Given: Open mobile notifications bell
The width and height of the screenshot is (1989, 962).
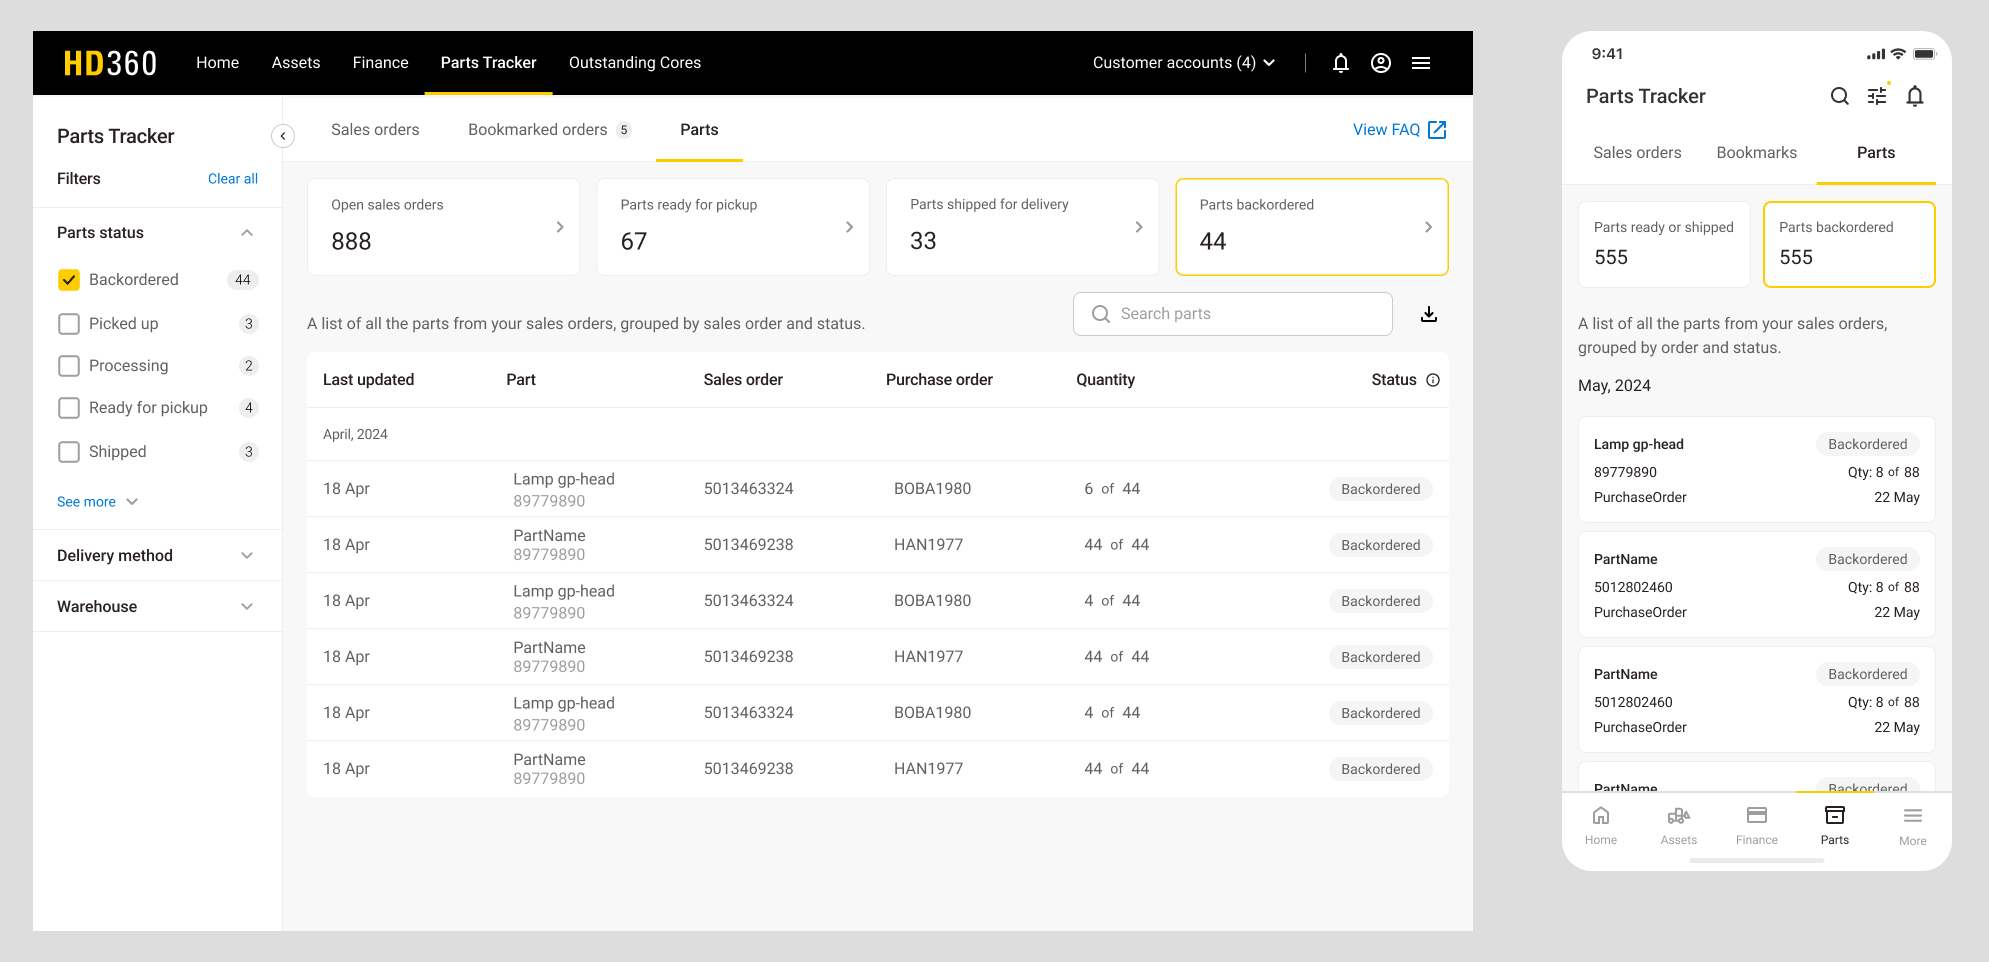Looking at the screenshot, I should point(1915,96).
